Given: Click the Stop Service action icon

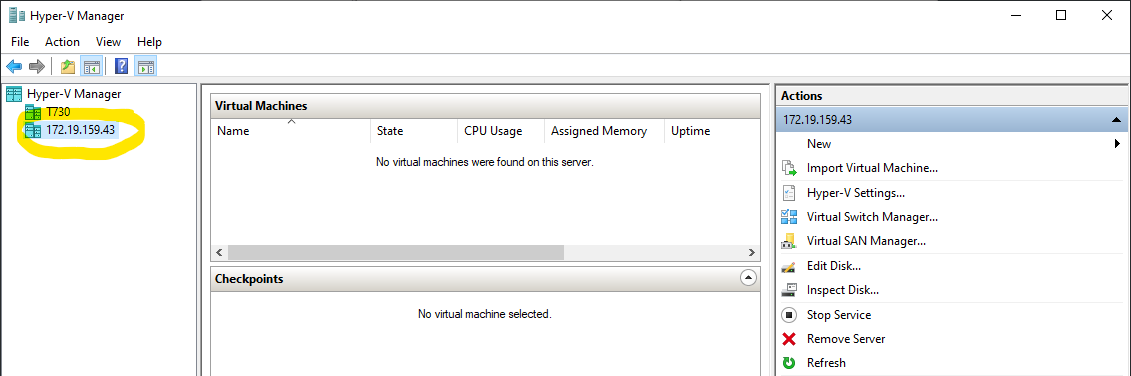Looking at the screenshot, I should click(x=789, y=315).
